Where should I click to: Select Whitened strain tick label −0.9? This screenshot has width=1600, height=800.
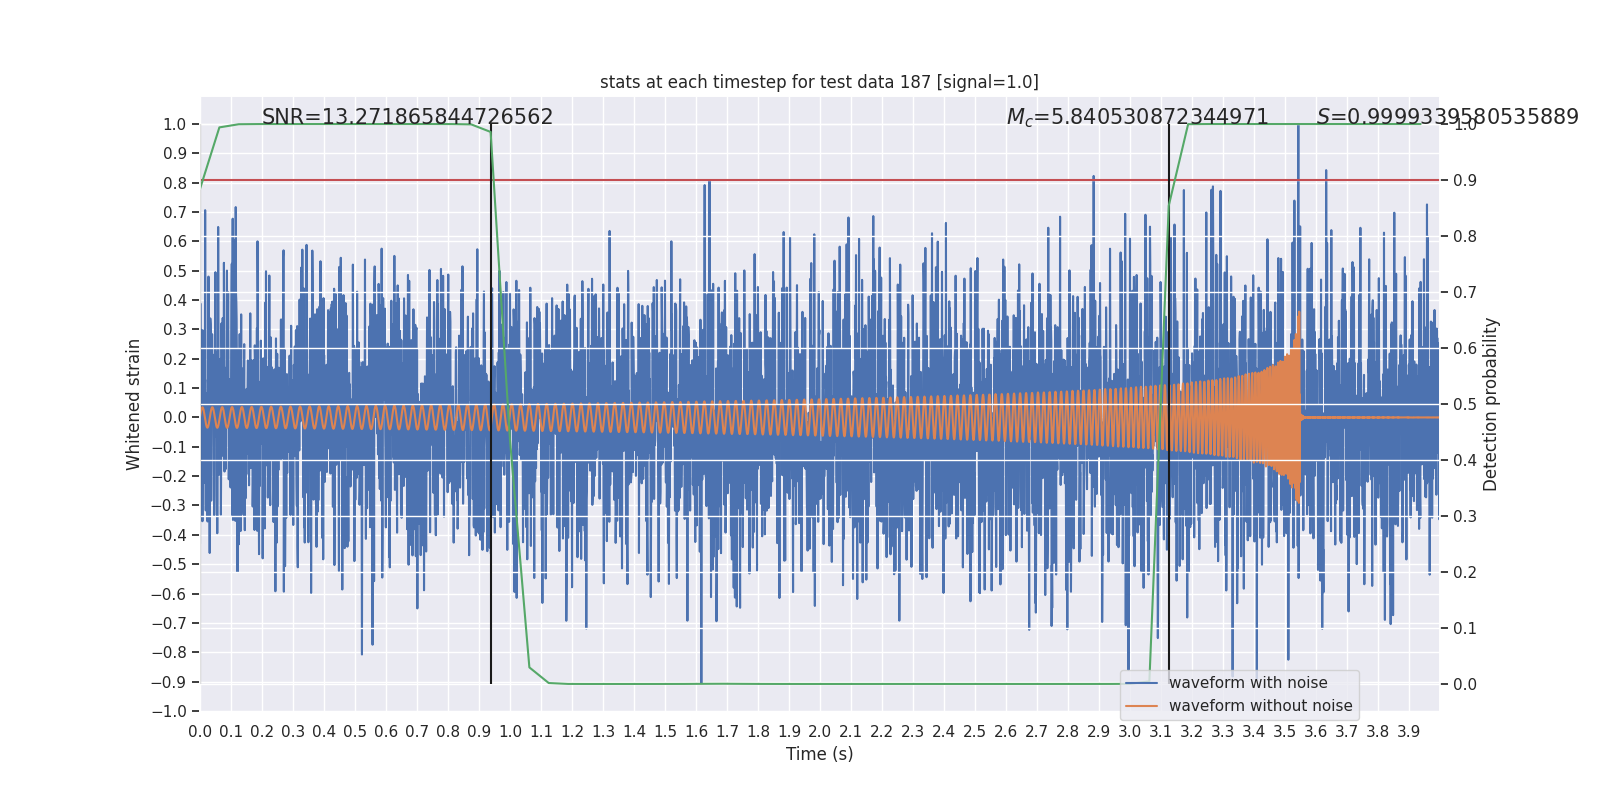pyautogui.click(x=169, y=682)
